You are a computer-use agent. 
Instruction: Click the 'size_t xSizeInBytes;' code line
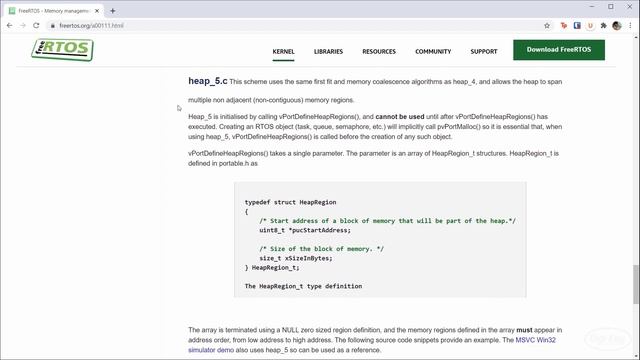(x=296, y=258)
